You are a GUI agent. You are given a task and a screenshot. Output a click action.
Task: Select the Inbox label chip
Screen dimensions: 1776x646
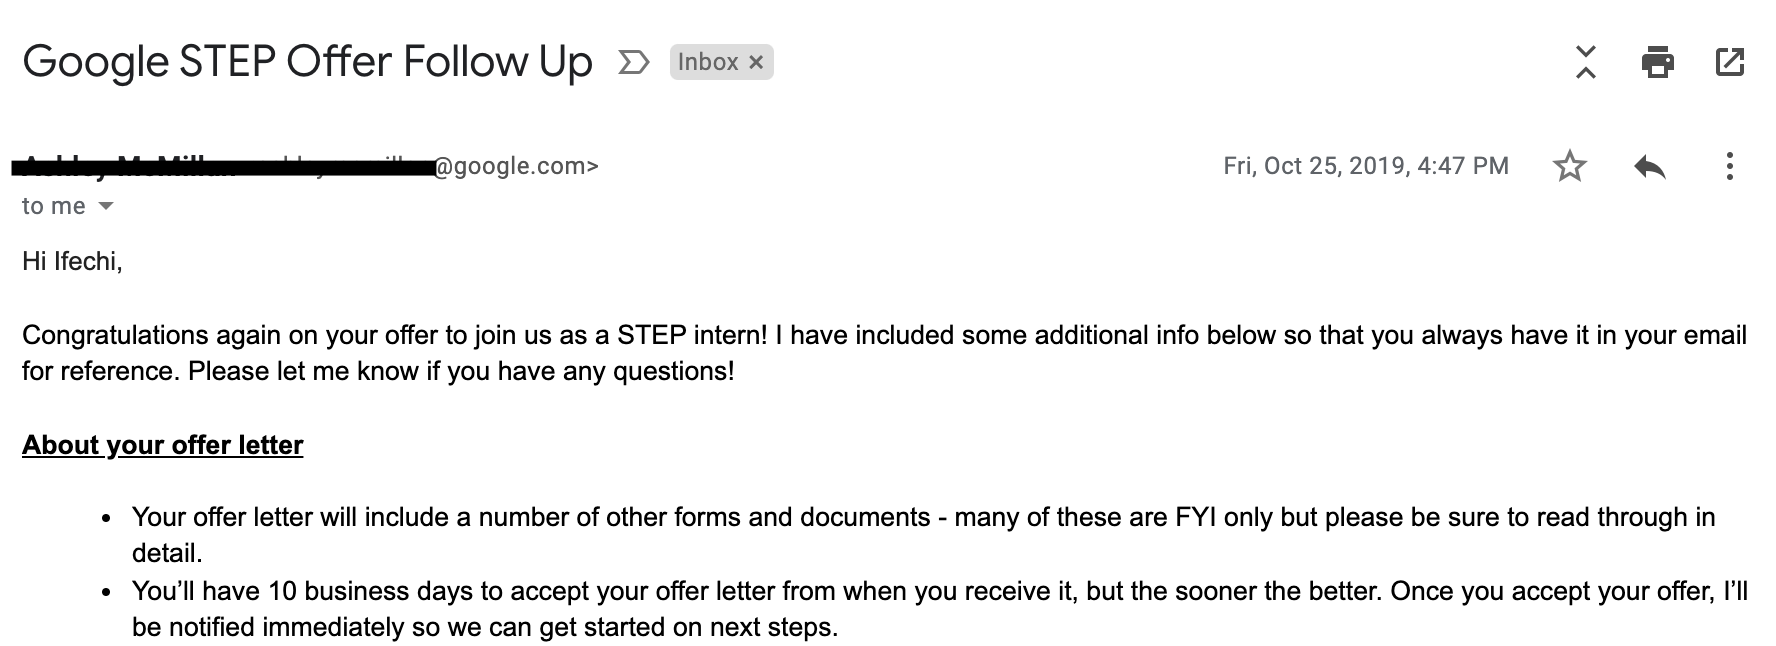tap(707, 62)
